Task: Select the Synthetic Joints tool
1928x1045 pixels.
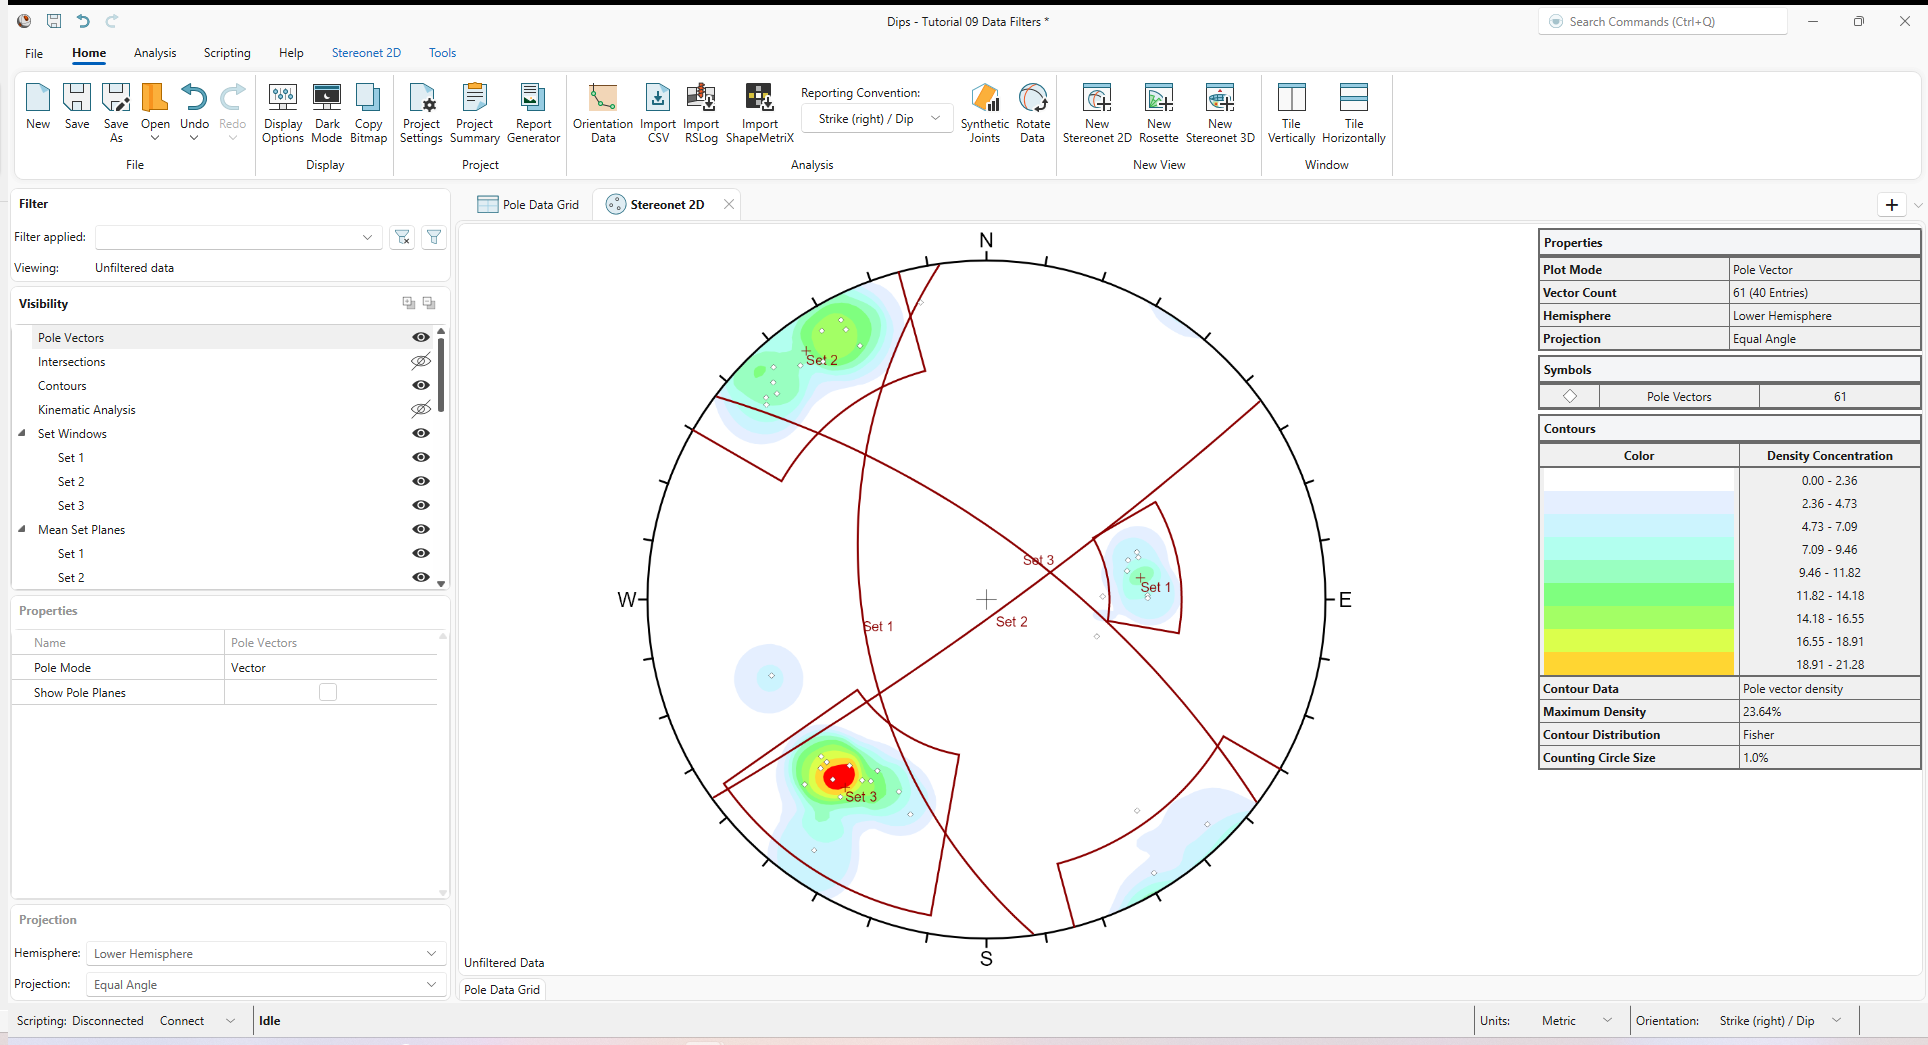Action: [x=984, y=112]
